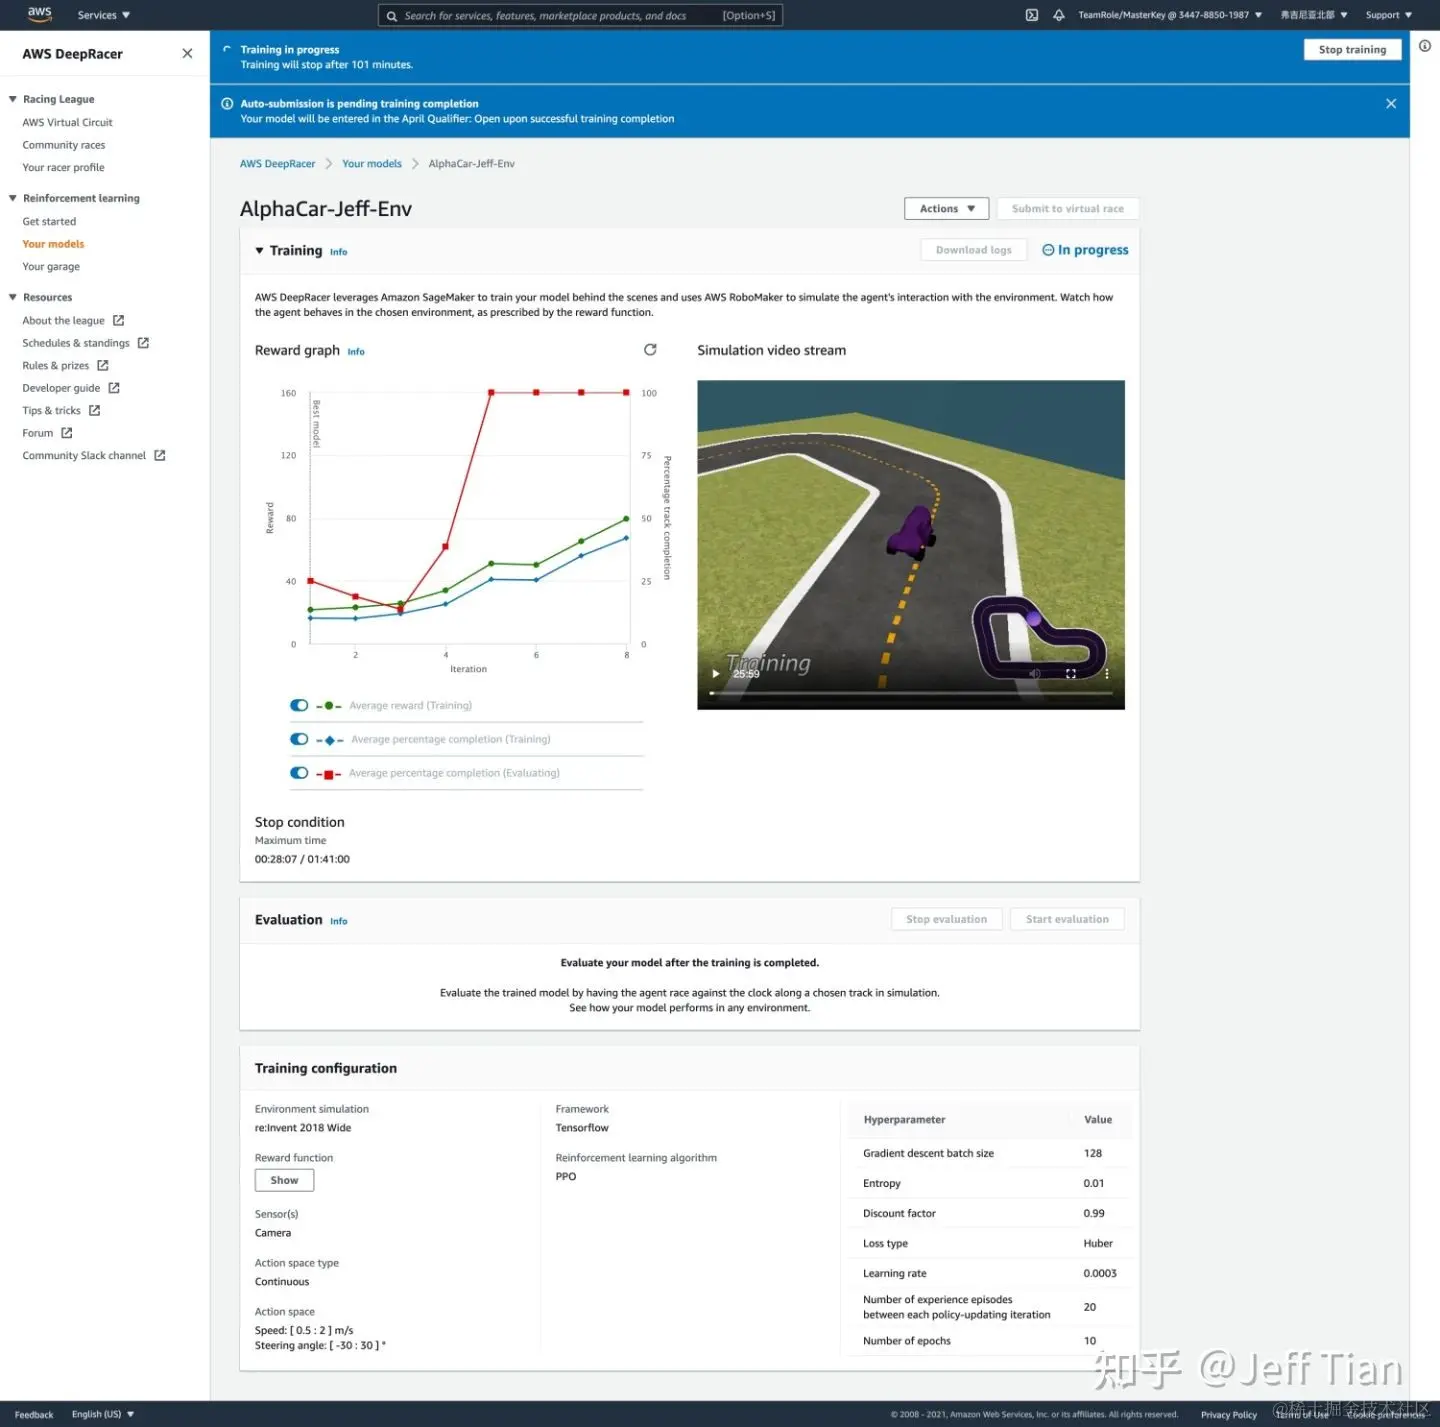Open the English (US) language dropdown
1440x1427 pixels.
click(103, 1414)
